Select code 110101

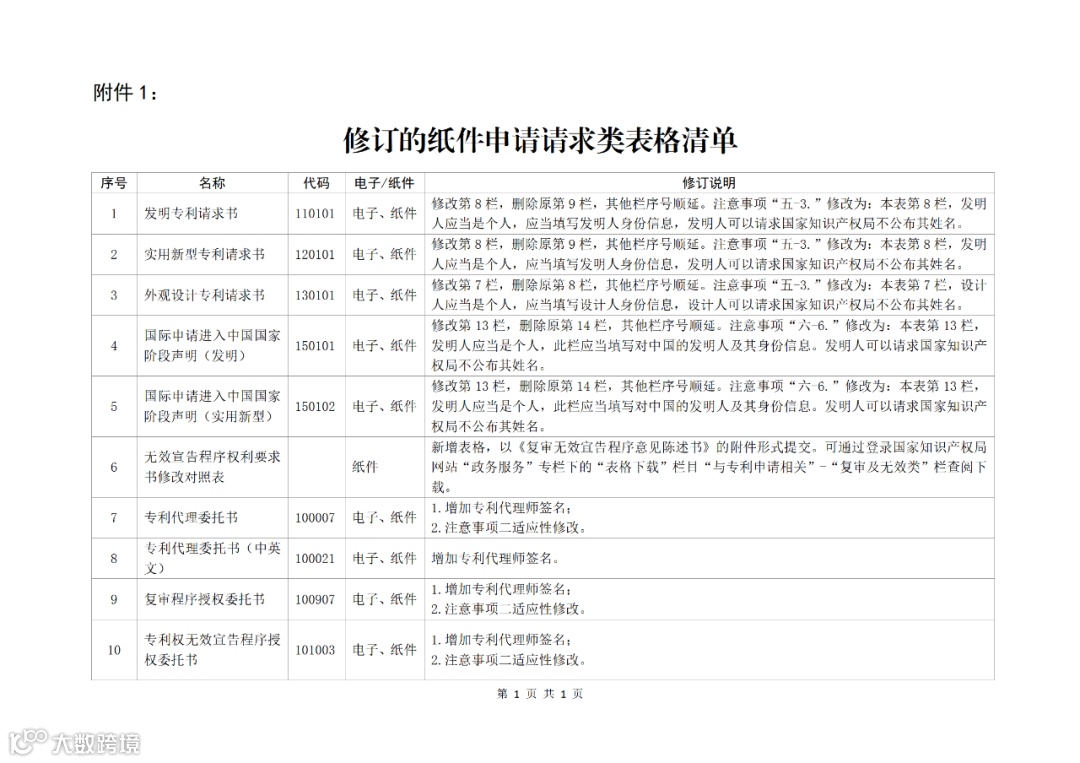(x=315, y=213)
